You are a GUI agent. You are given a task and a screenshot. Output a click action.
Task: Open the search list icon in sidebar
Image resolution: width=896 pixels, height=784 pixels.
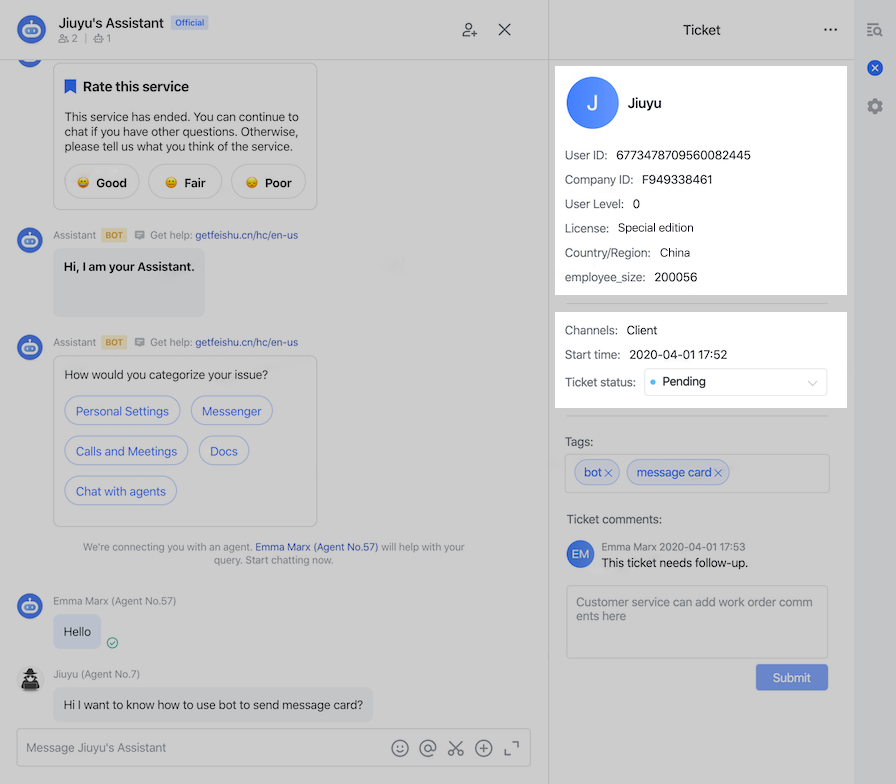[875, 30]
